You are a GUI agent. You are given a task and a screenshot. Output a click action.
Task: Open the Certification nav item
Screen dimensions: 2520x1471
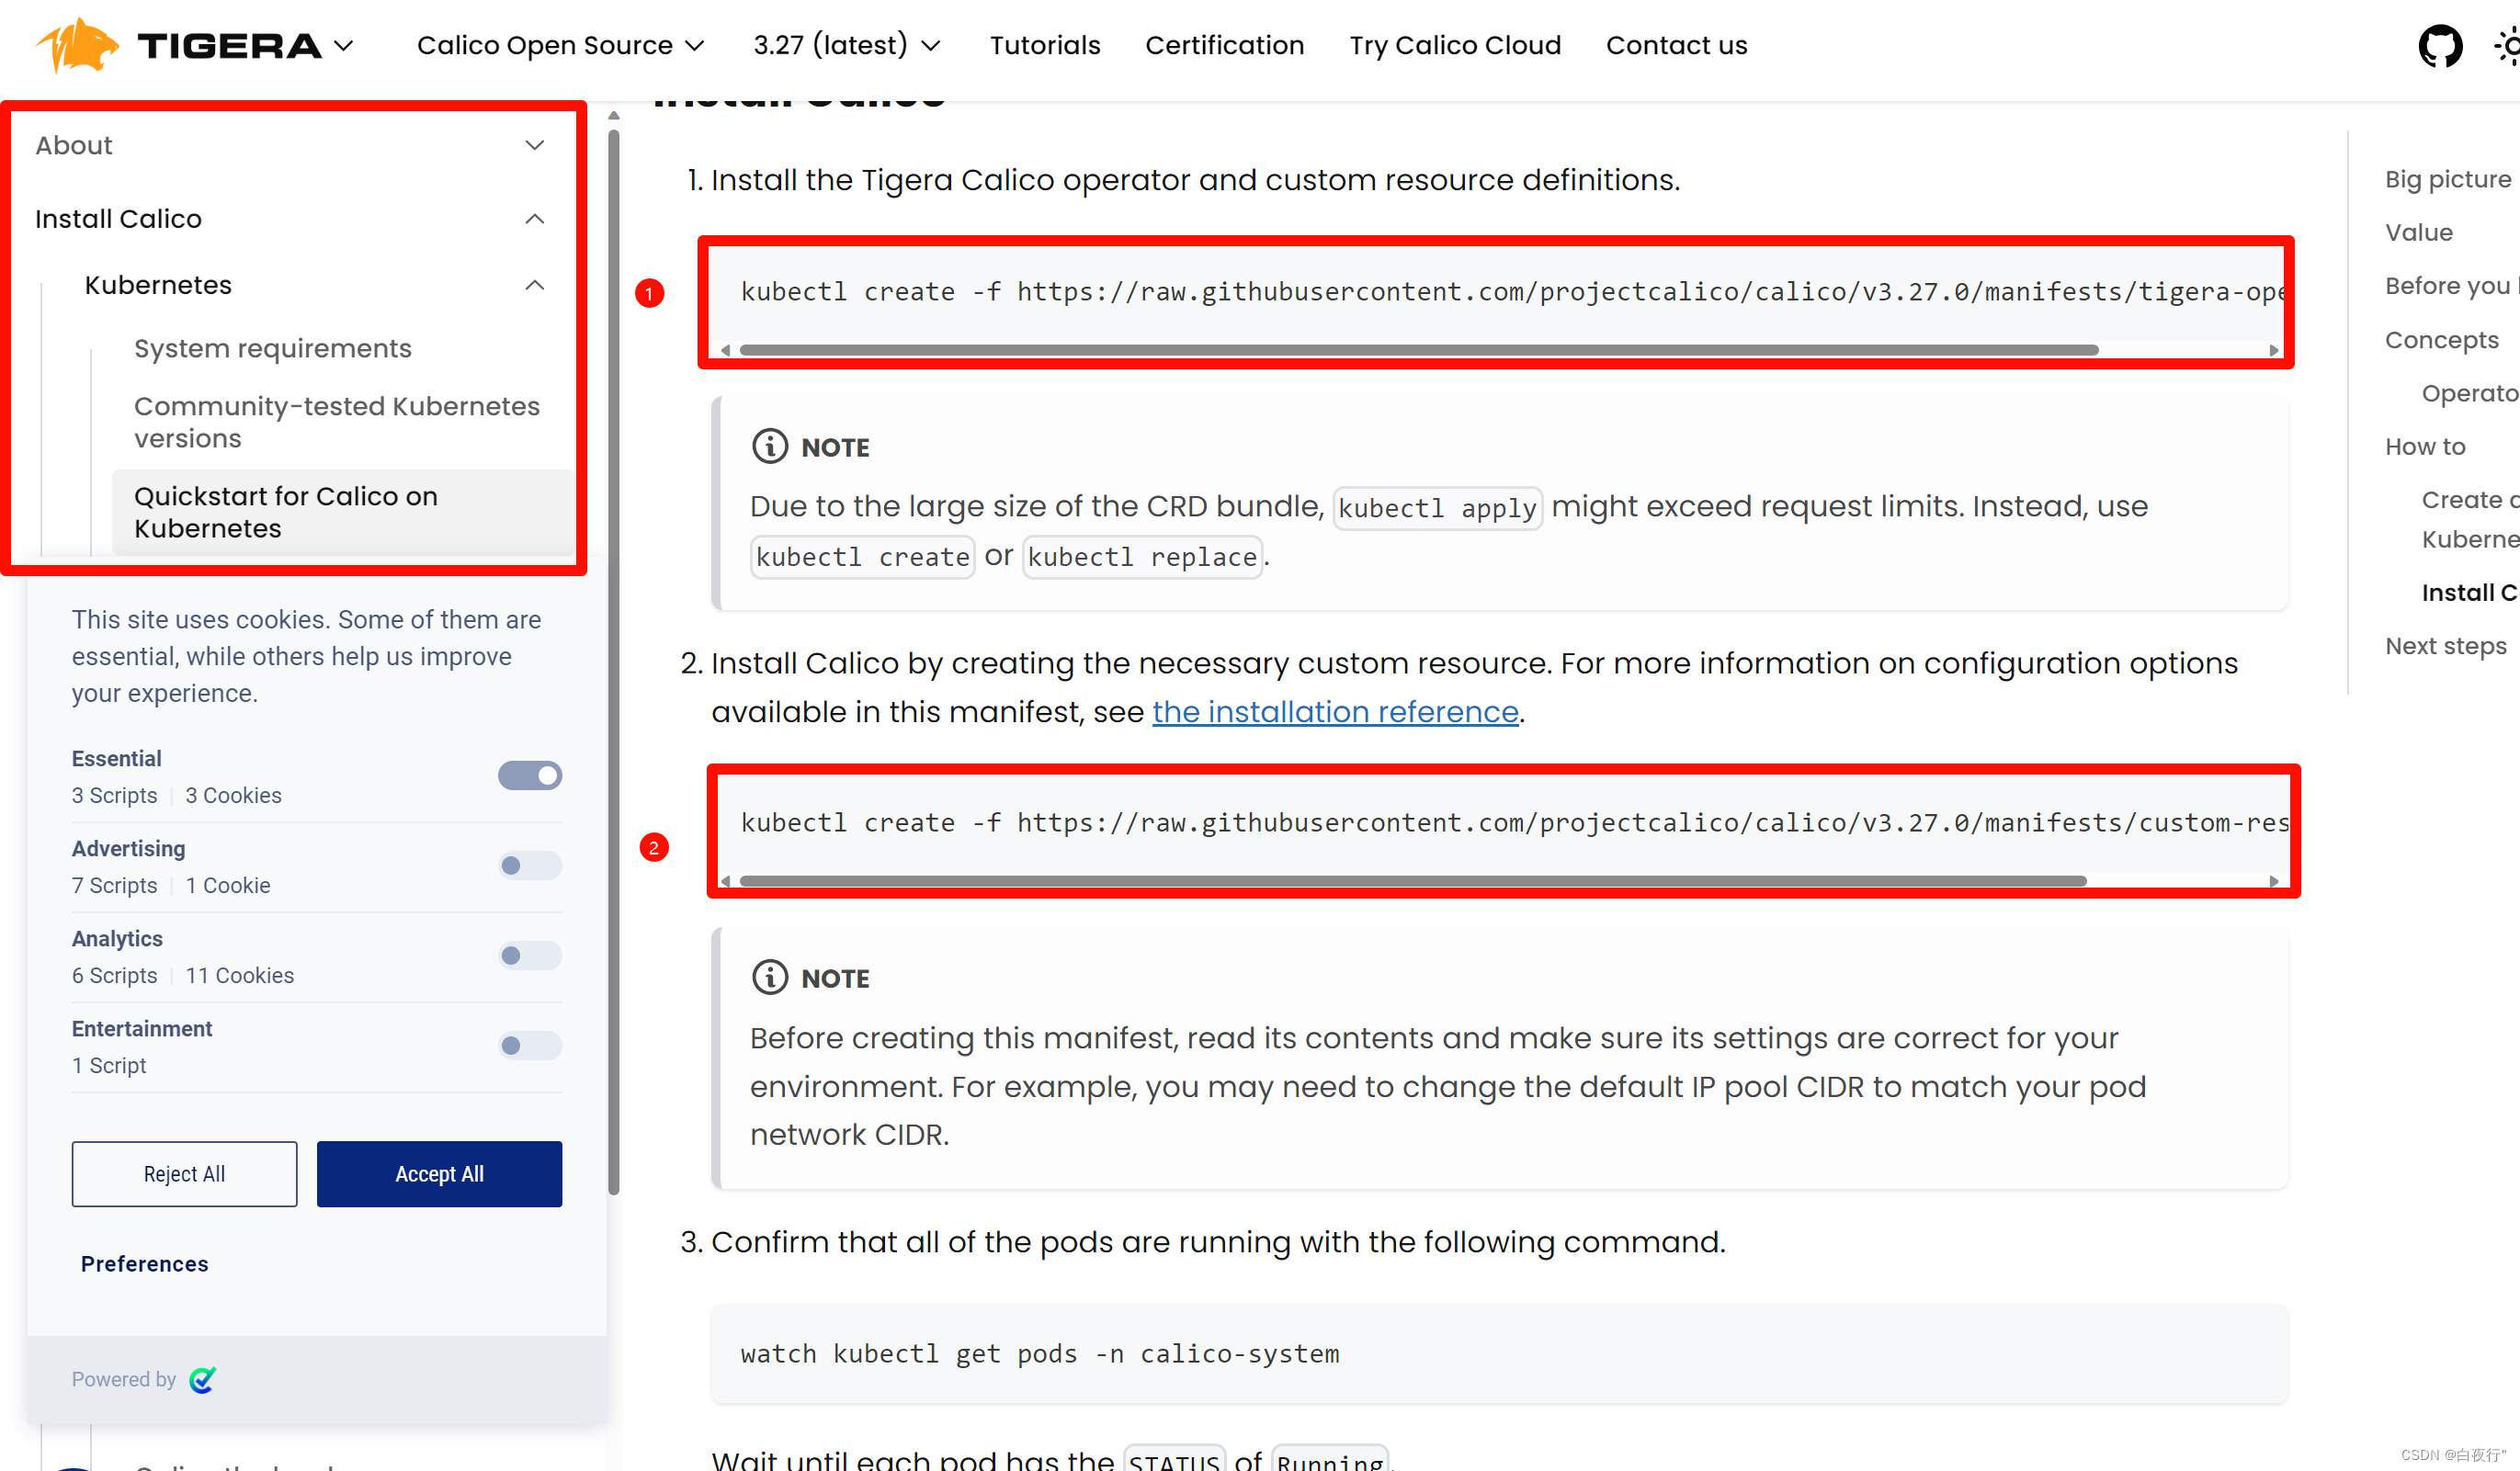tap(1225, 46)
